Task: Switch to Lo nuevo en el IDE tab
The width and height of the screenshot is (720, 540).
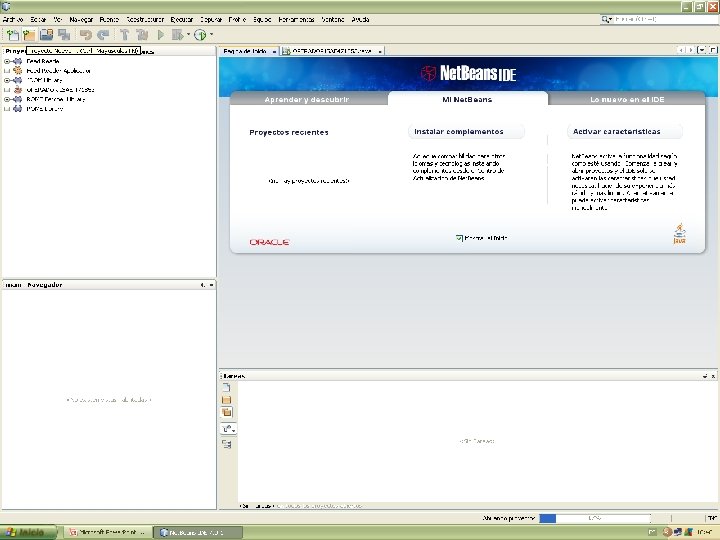Action: (627, 99)
